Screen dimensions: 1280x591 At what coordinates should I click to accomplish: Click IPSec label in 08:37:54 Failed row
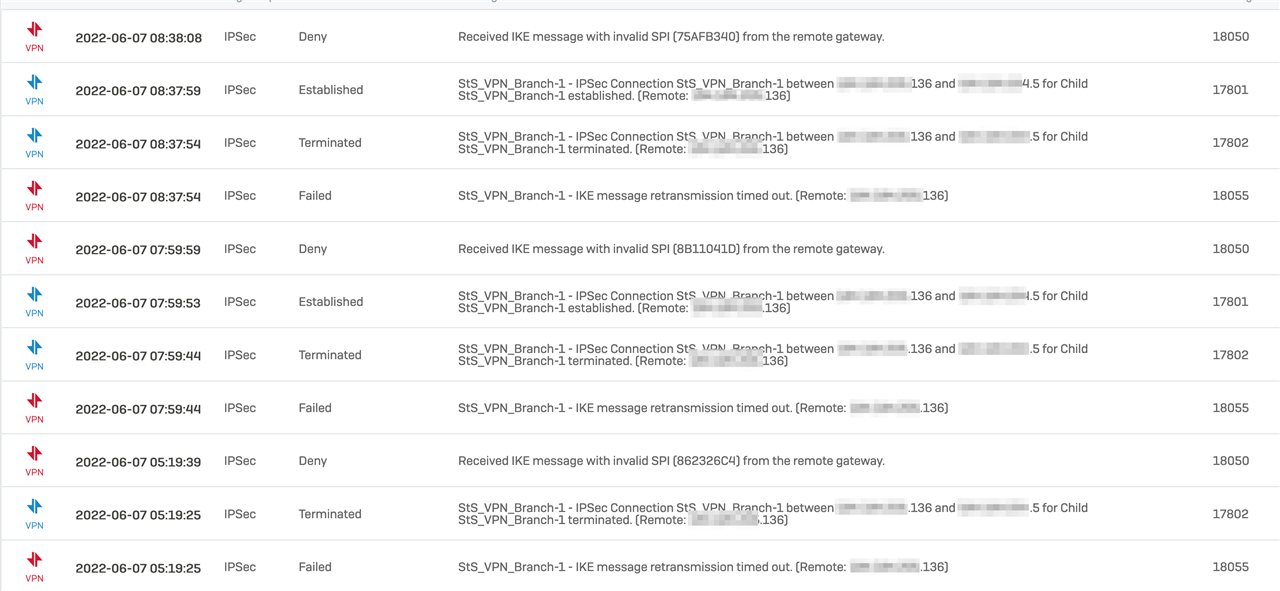click(240, 196)
